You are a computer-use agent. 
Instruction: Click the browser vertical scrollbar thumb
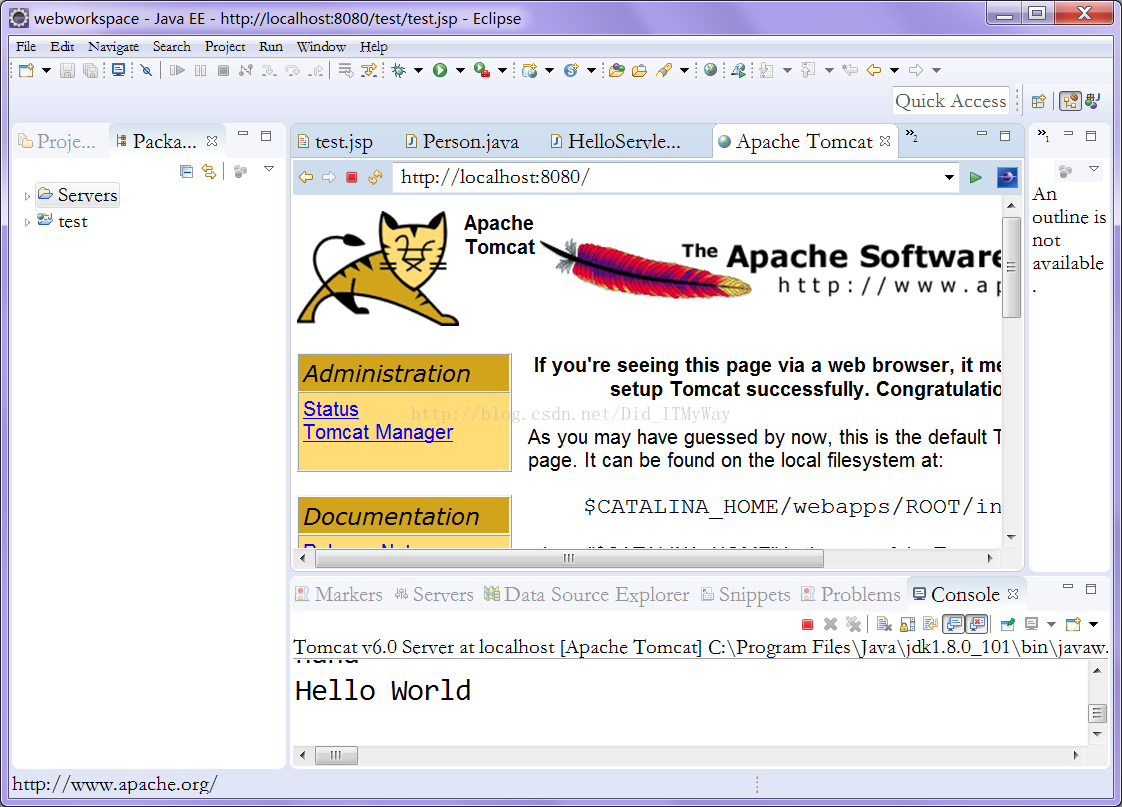[x=1011, y=267]
